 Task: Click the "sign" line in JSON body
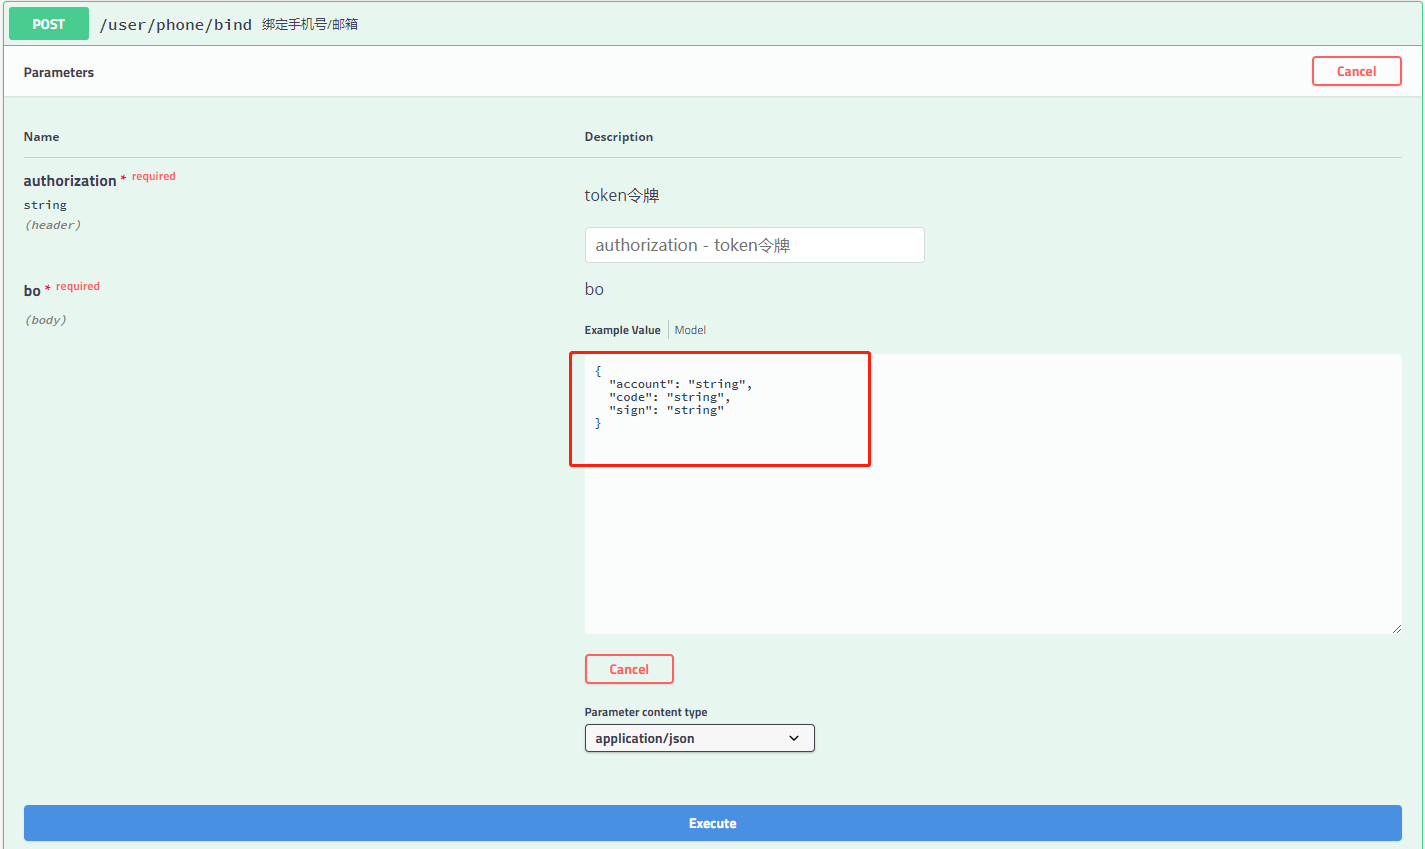666,410
